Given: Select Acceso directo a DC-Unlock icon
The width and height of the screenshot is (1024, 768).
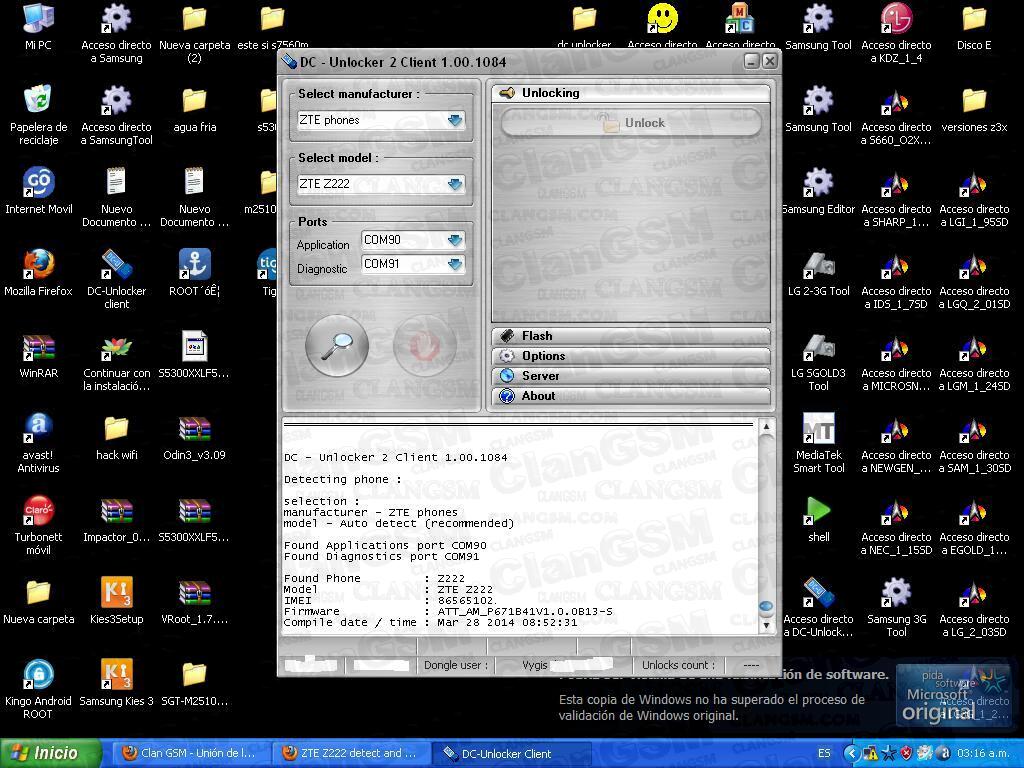Looking at the screenshot, I should (x=818, y=607).
